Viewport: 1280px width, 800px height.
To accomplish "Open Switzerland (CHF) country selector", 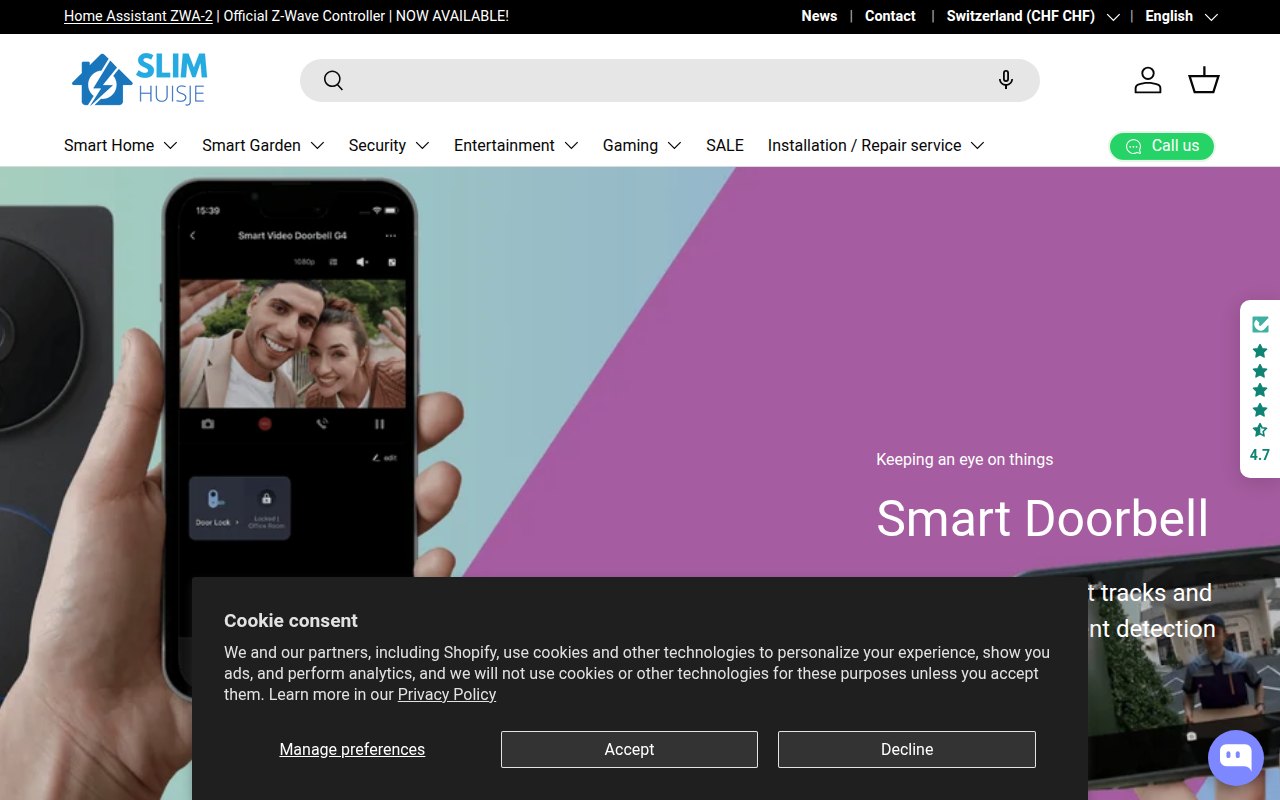I will point(1033,16).
